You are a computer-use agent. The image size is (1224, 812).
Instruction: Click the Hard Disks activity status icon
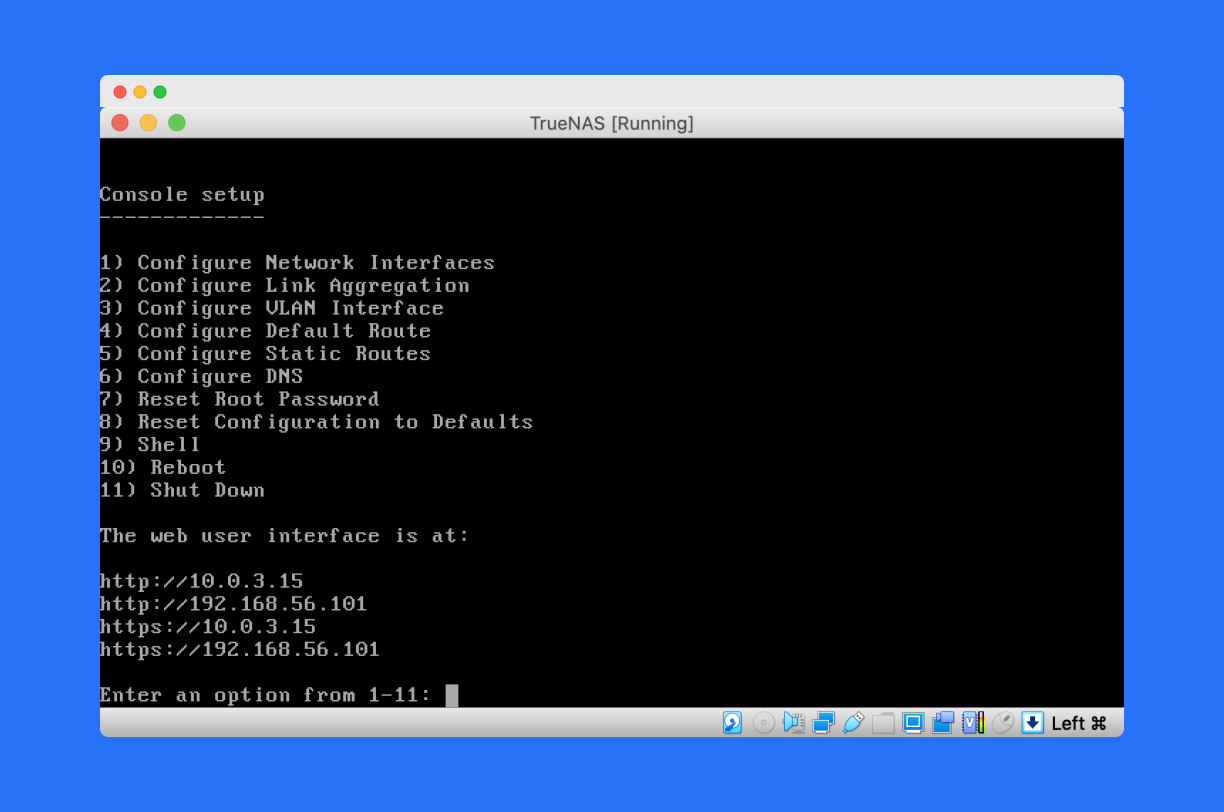pyautogui.click(x=733, y=722)
